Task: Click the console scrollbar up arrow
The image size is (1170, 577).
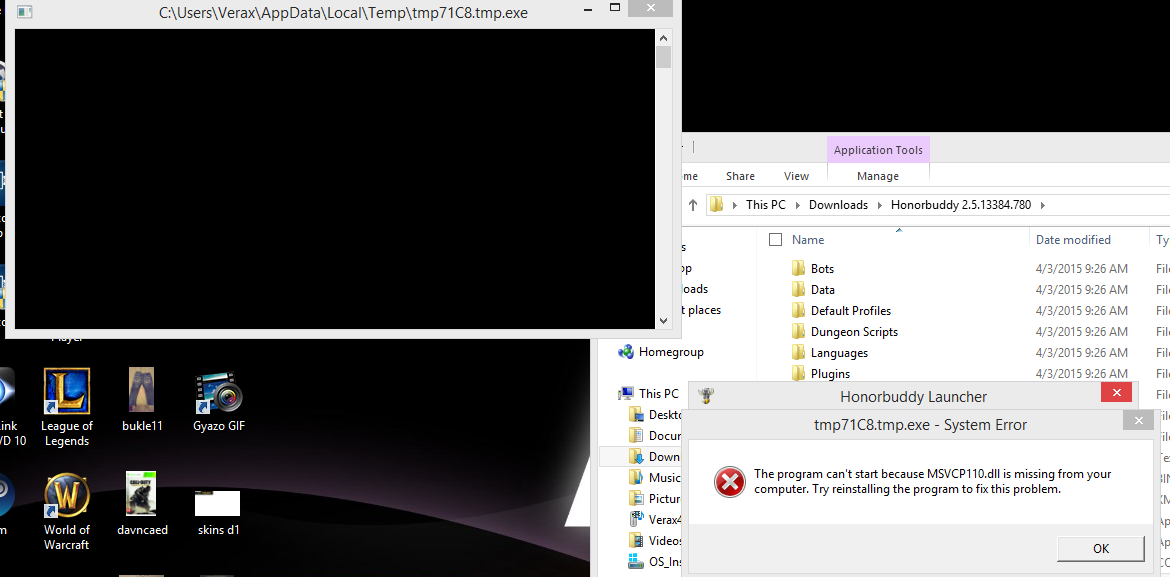Action: tap(663, 37)
